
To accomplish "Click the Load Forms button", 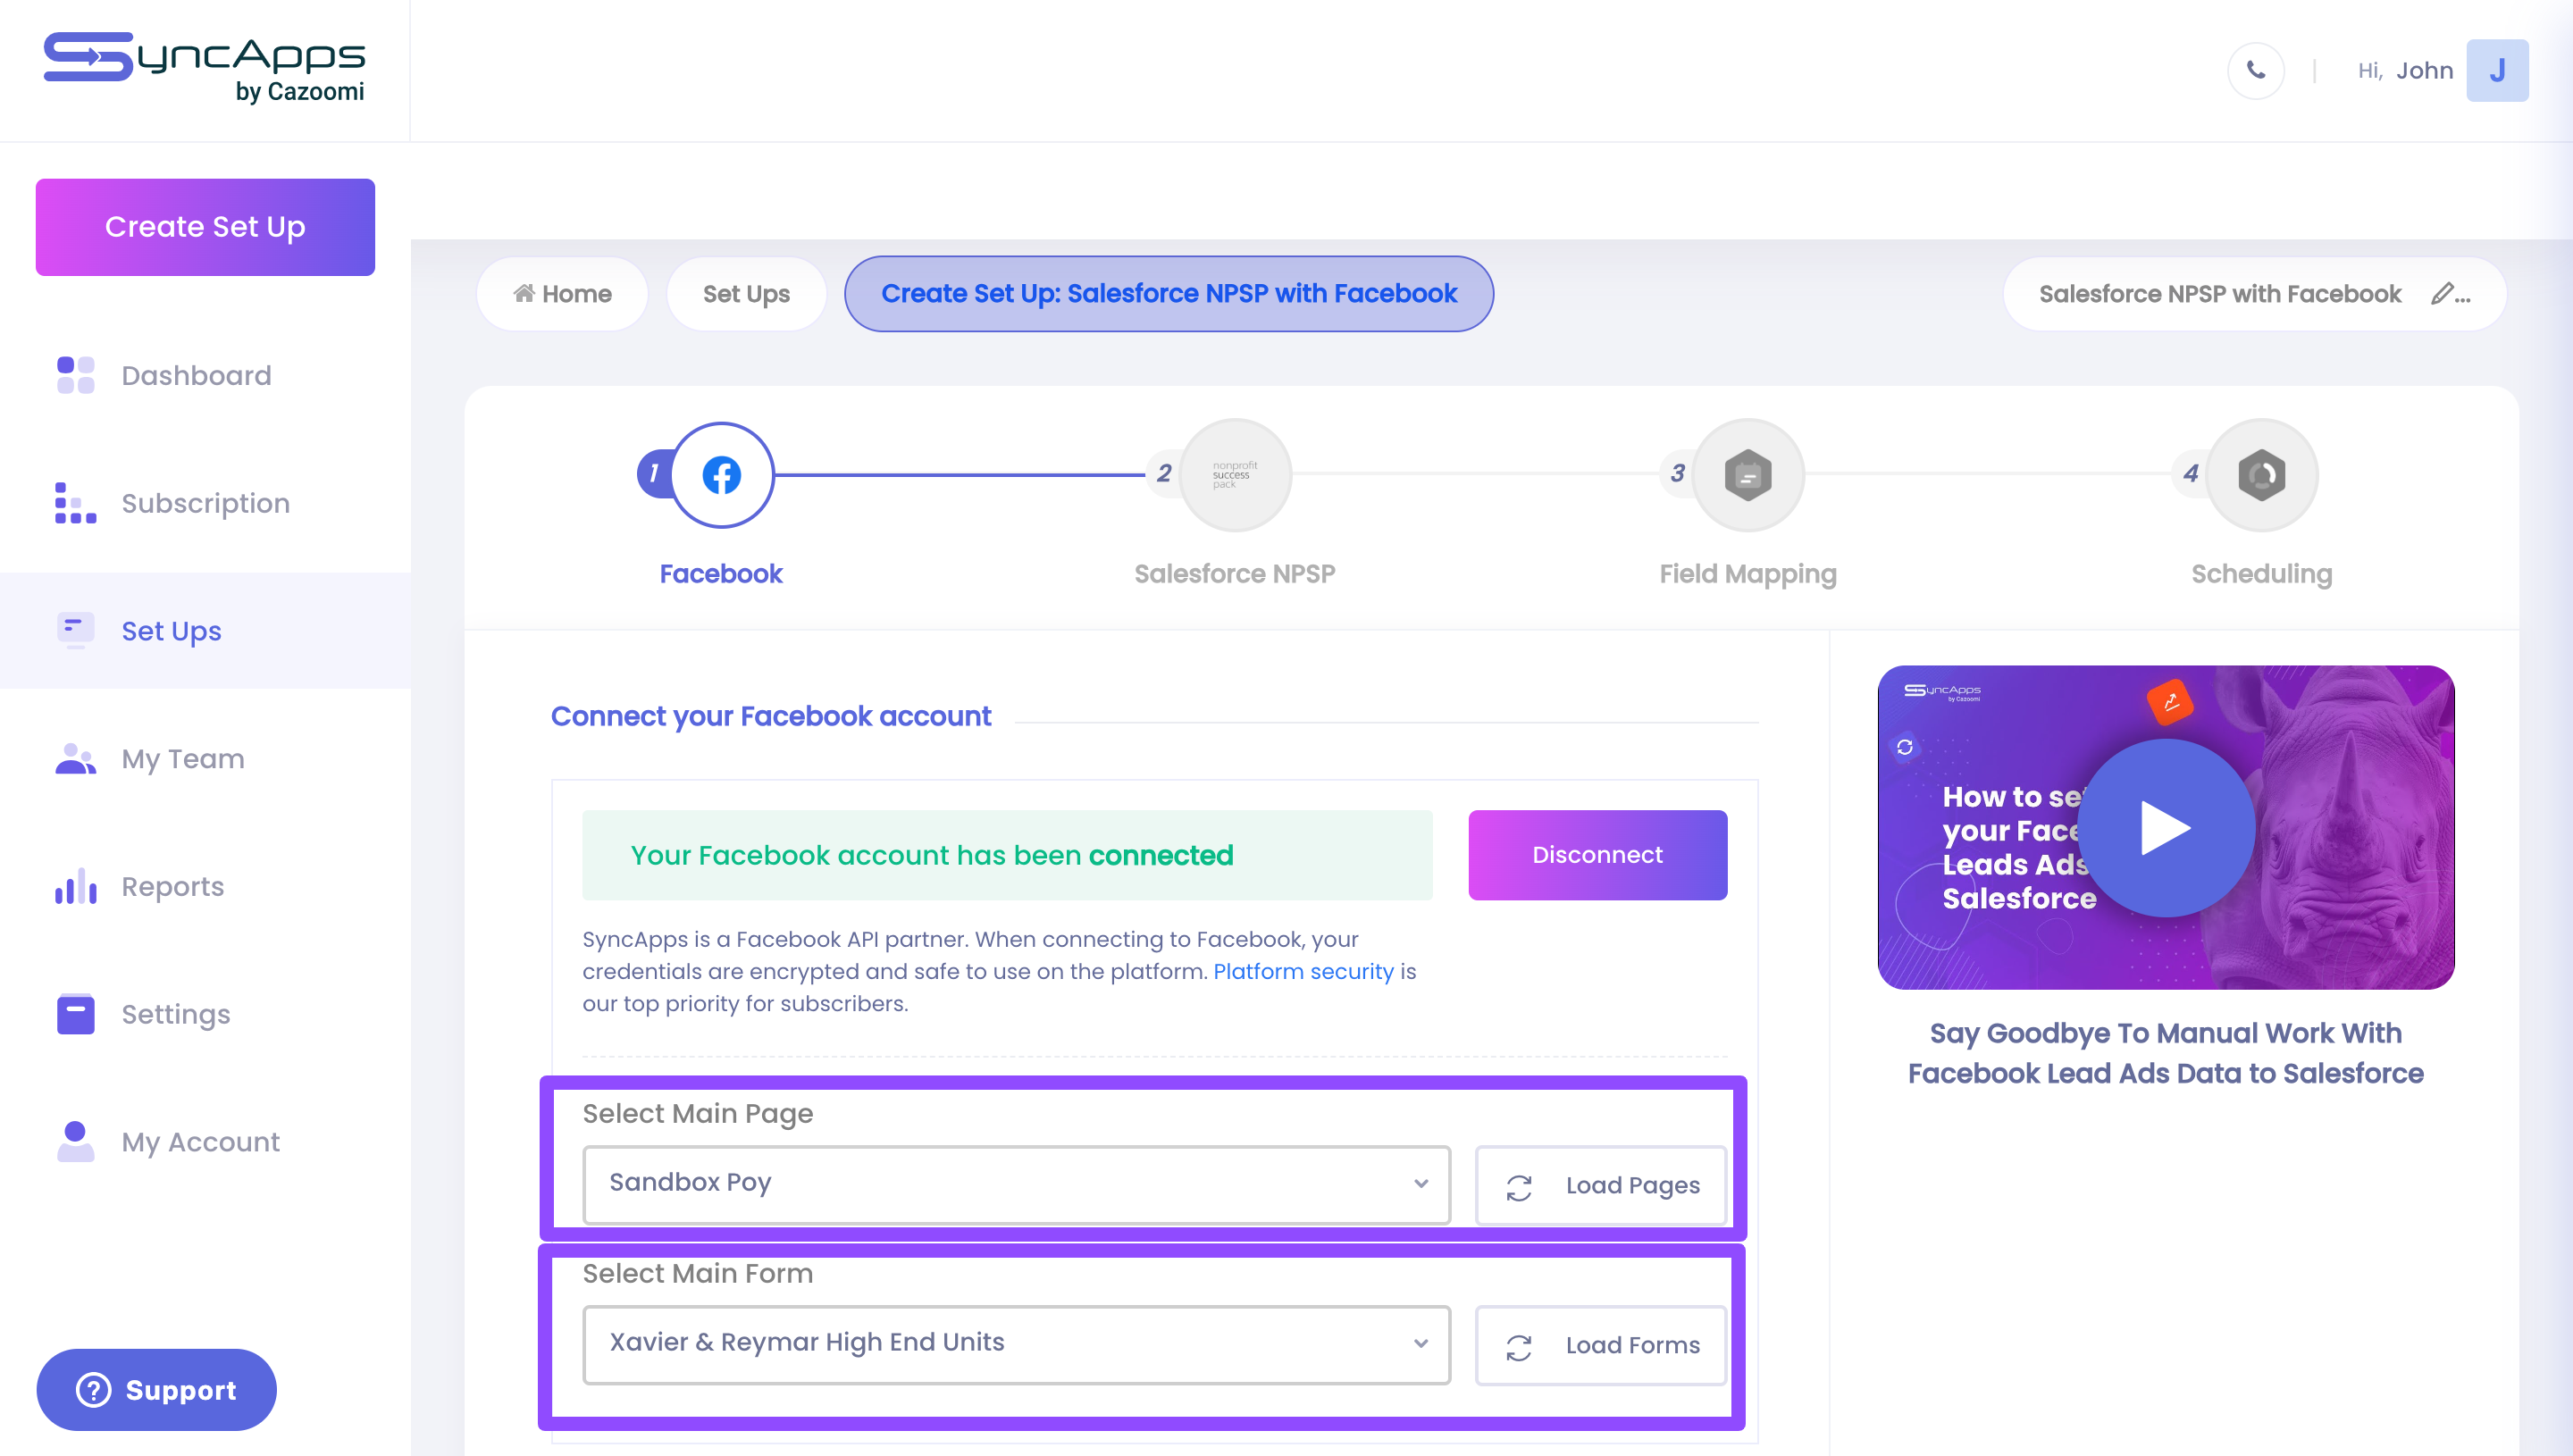I will coord(1601,1346).
